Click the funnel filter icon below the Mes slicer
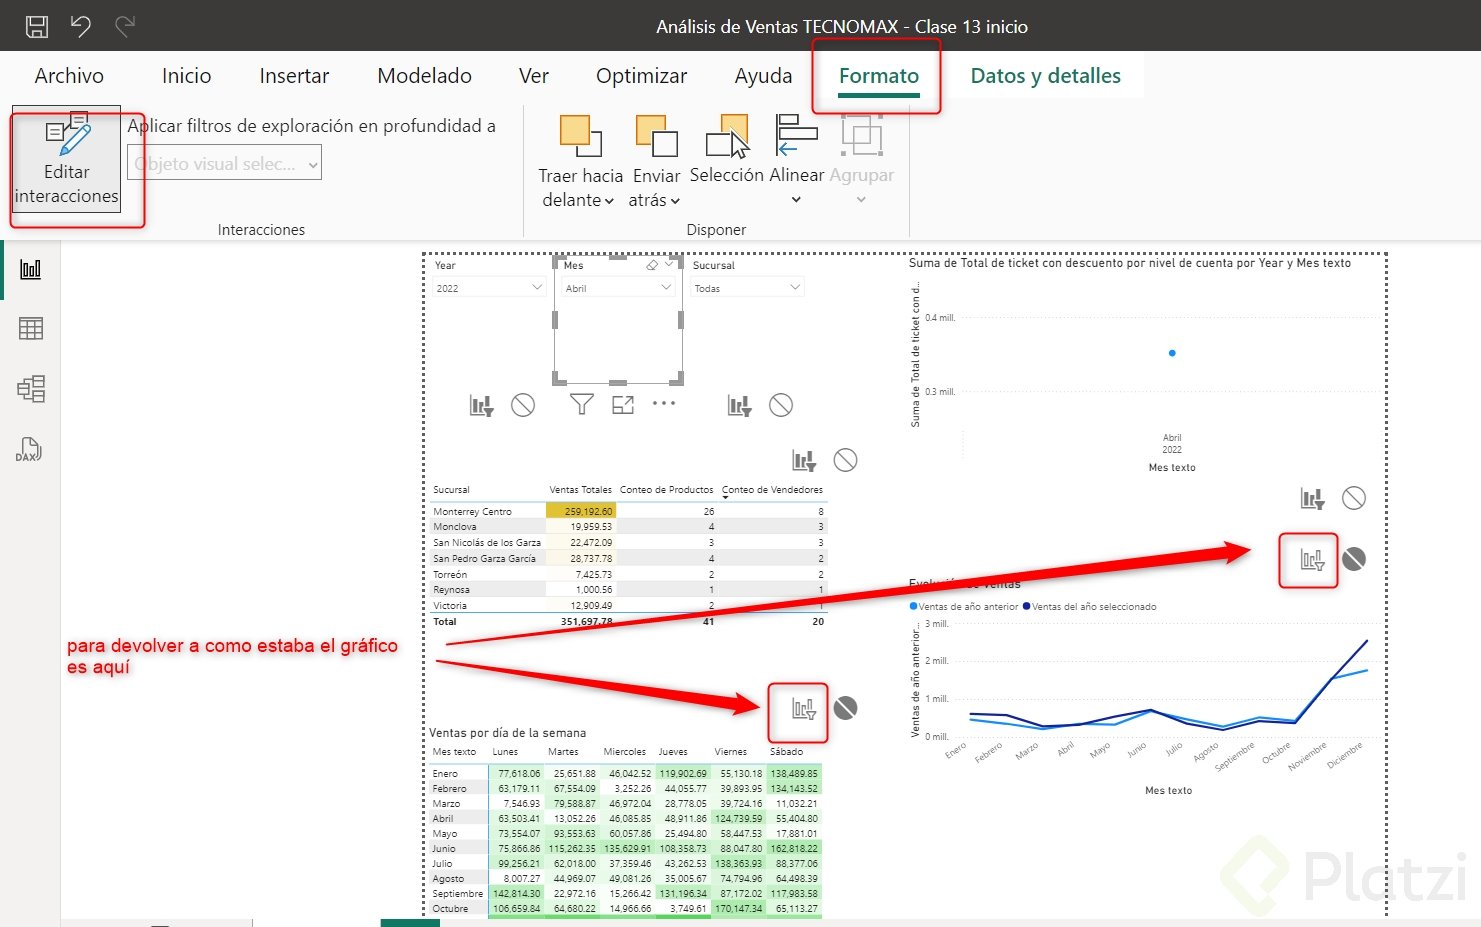The width and height of the screenshot is (1481, 927). click(581, 404)
